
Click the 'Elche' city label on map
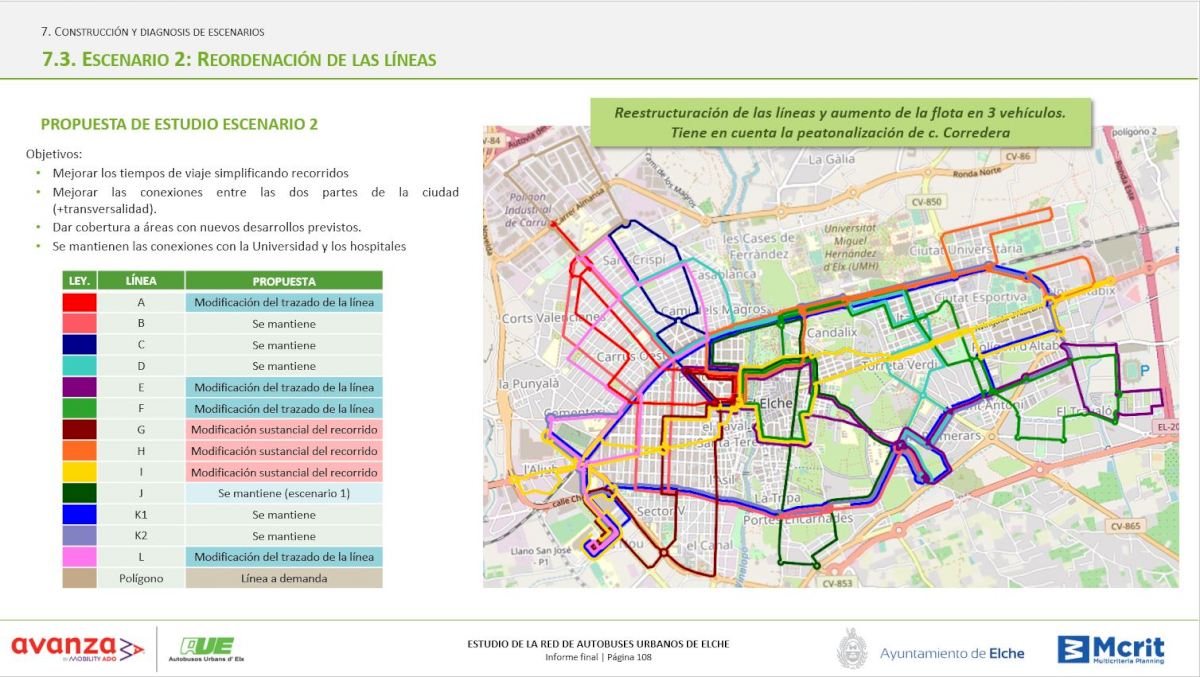click(776, 403)
